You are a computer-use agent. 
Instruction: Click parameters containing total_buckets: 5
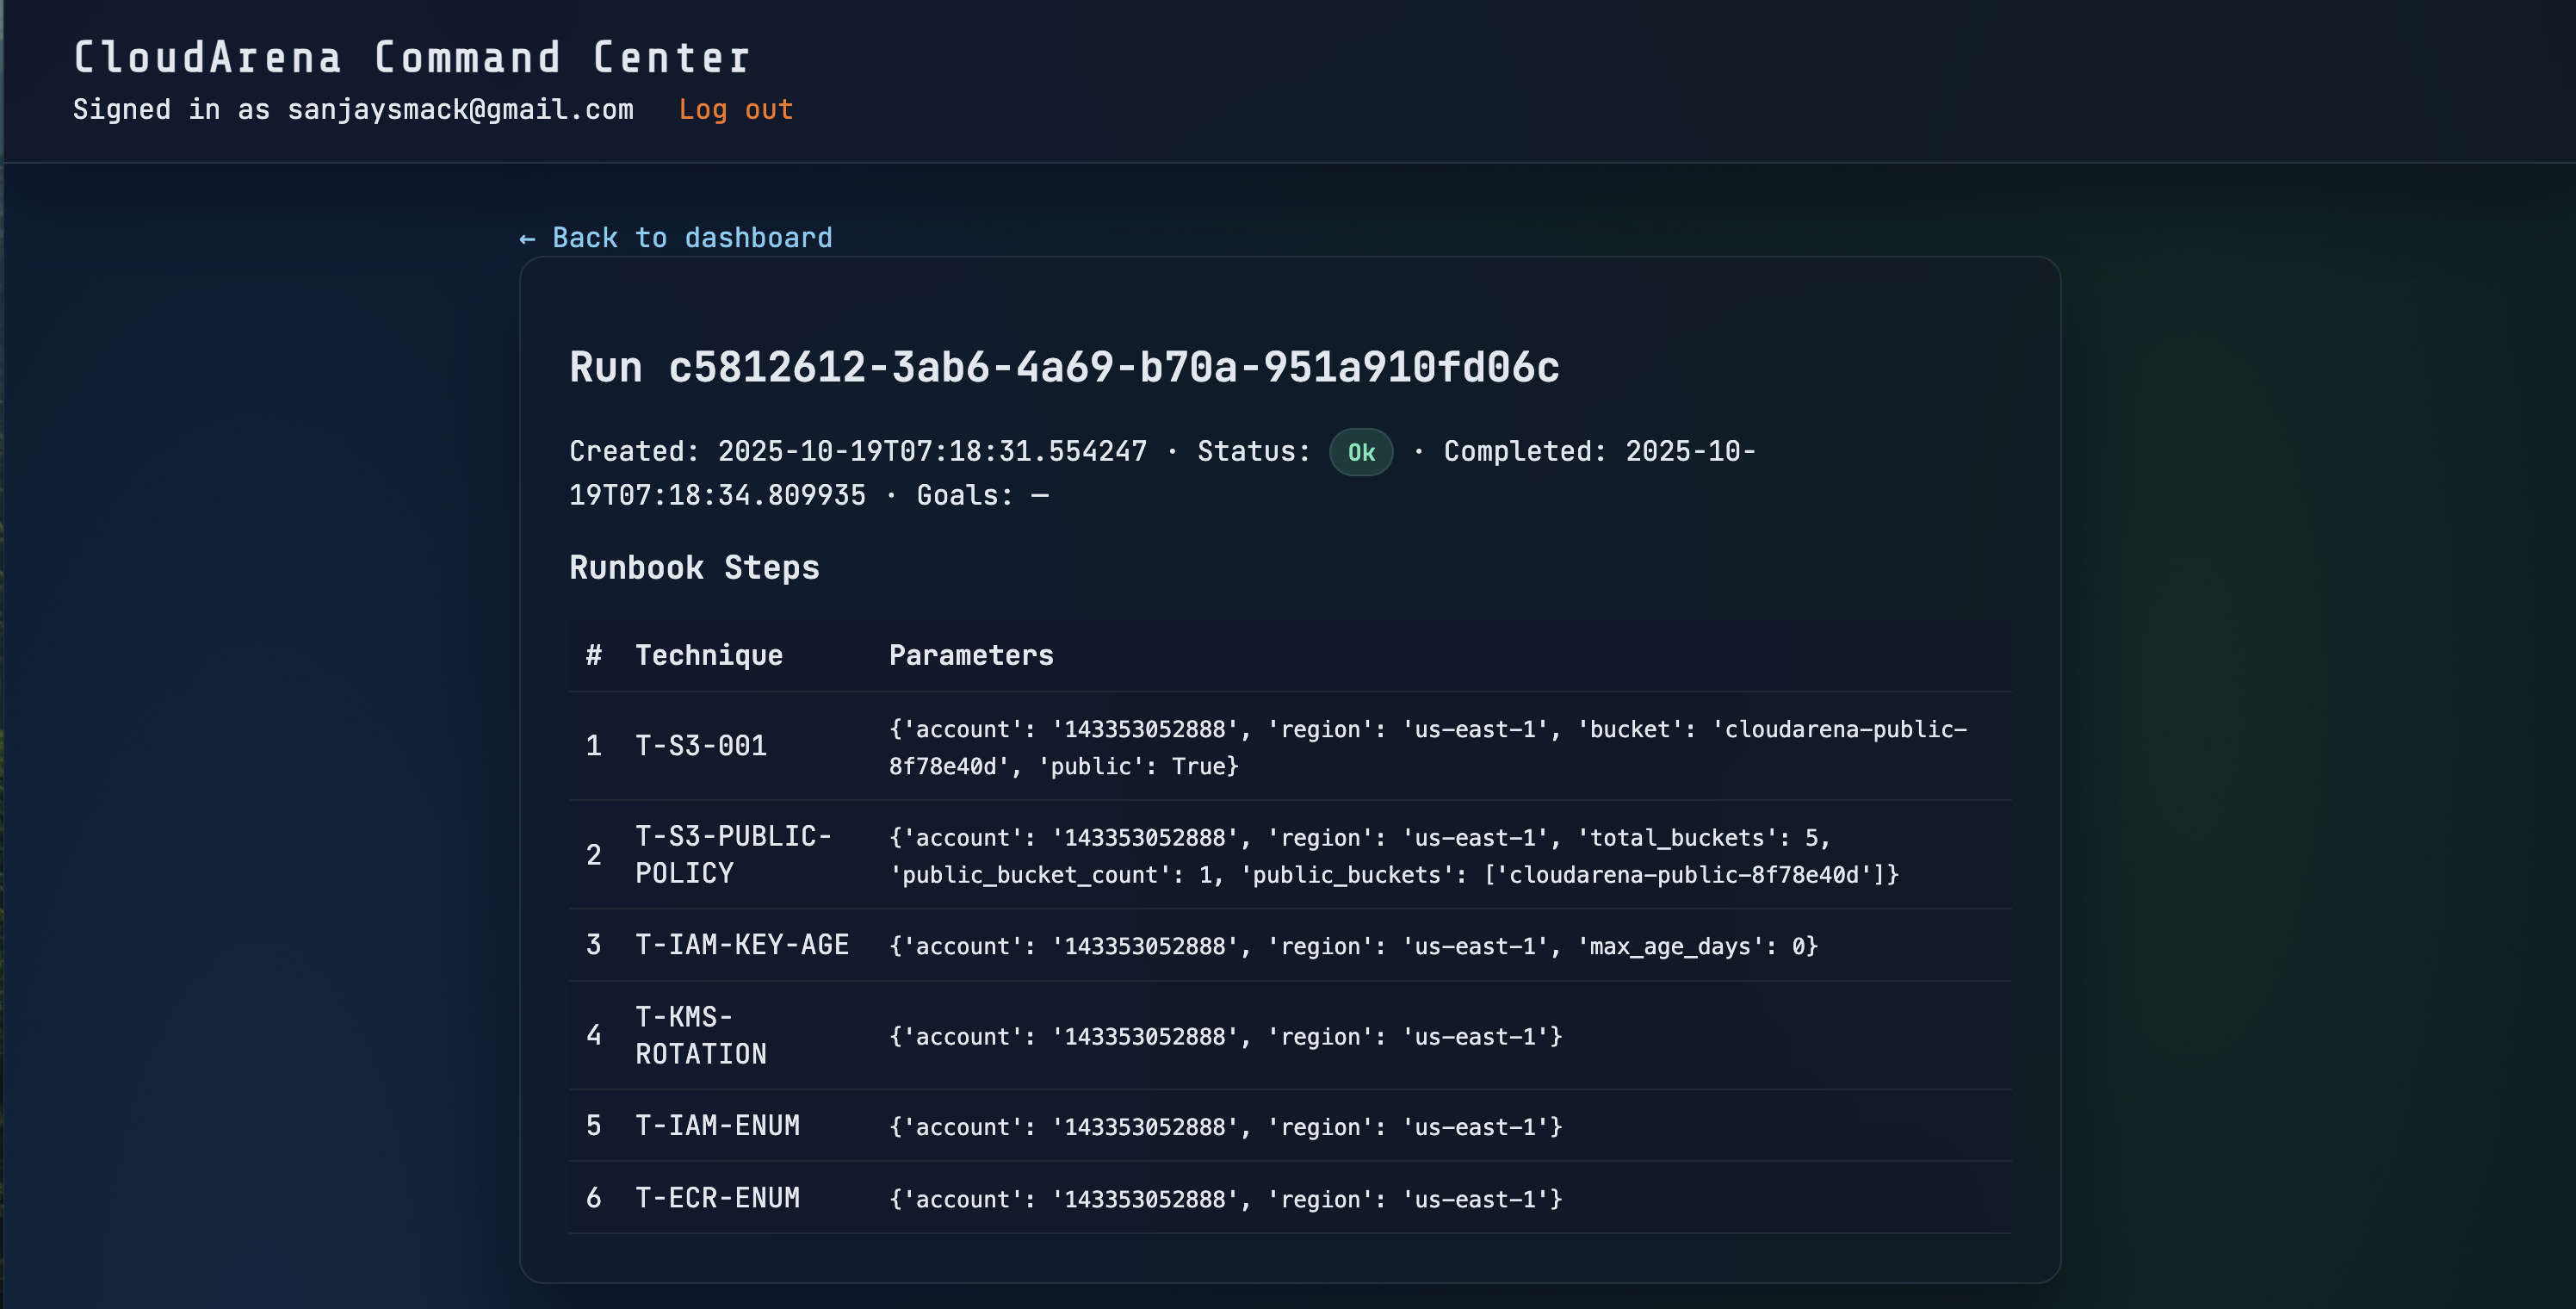tap(1393, 856)
